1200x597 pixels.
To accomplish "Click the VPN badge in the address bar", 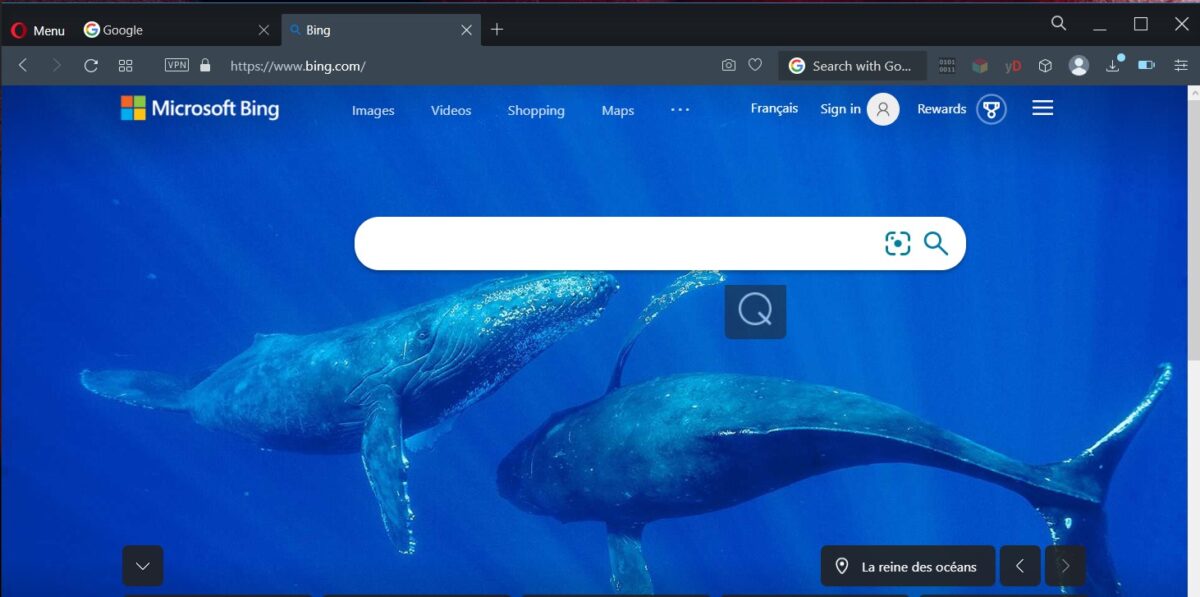I will click(x=176, y=64).
